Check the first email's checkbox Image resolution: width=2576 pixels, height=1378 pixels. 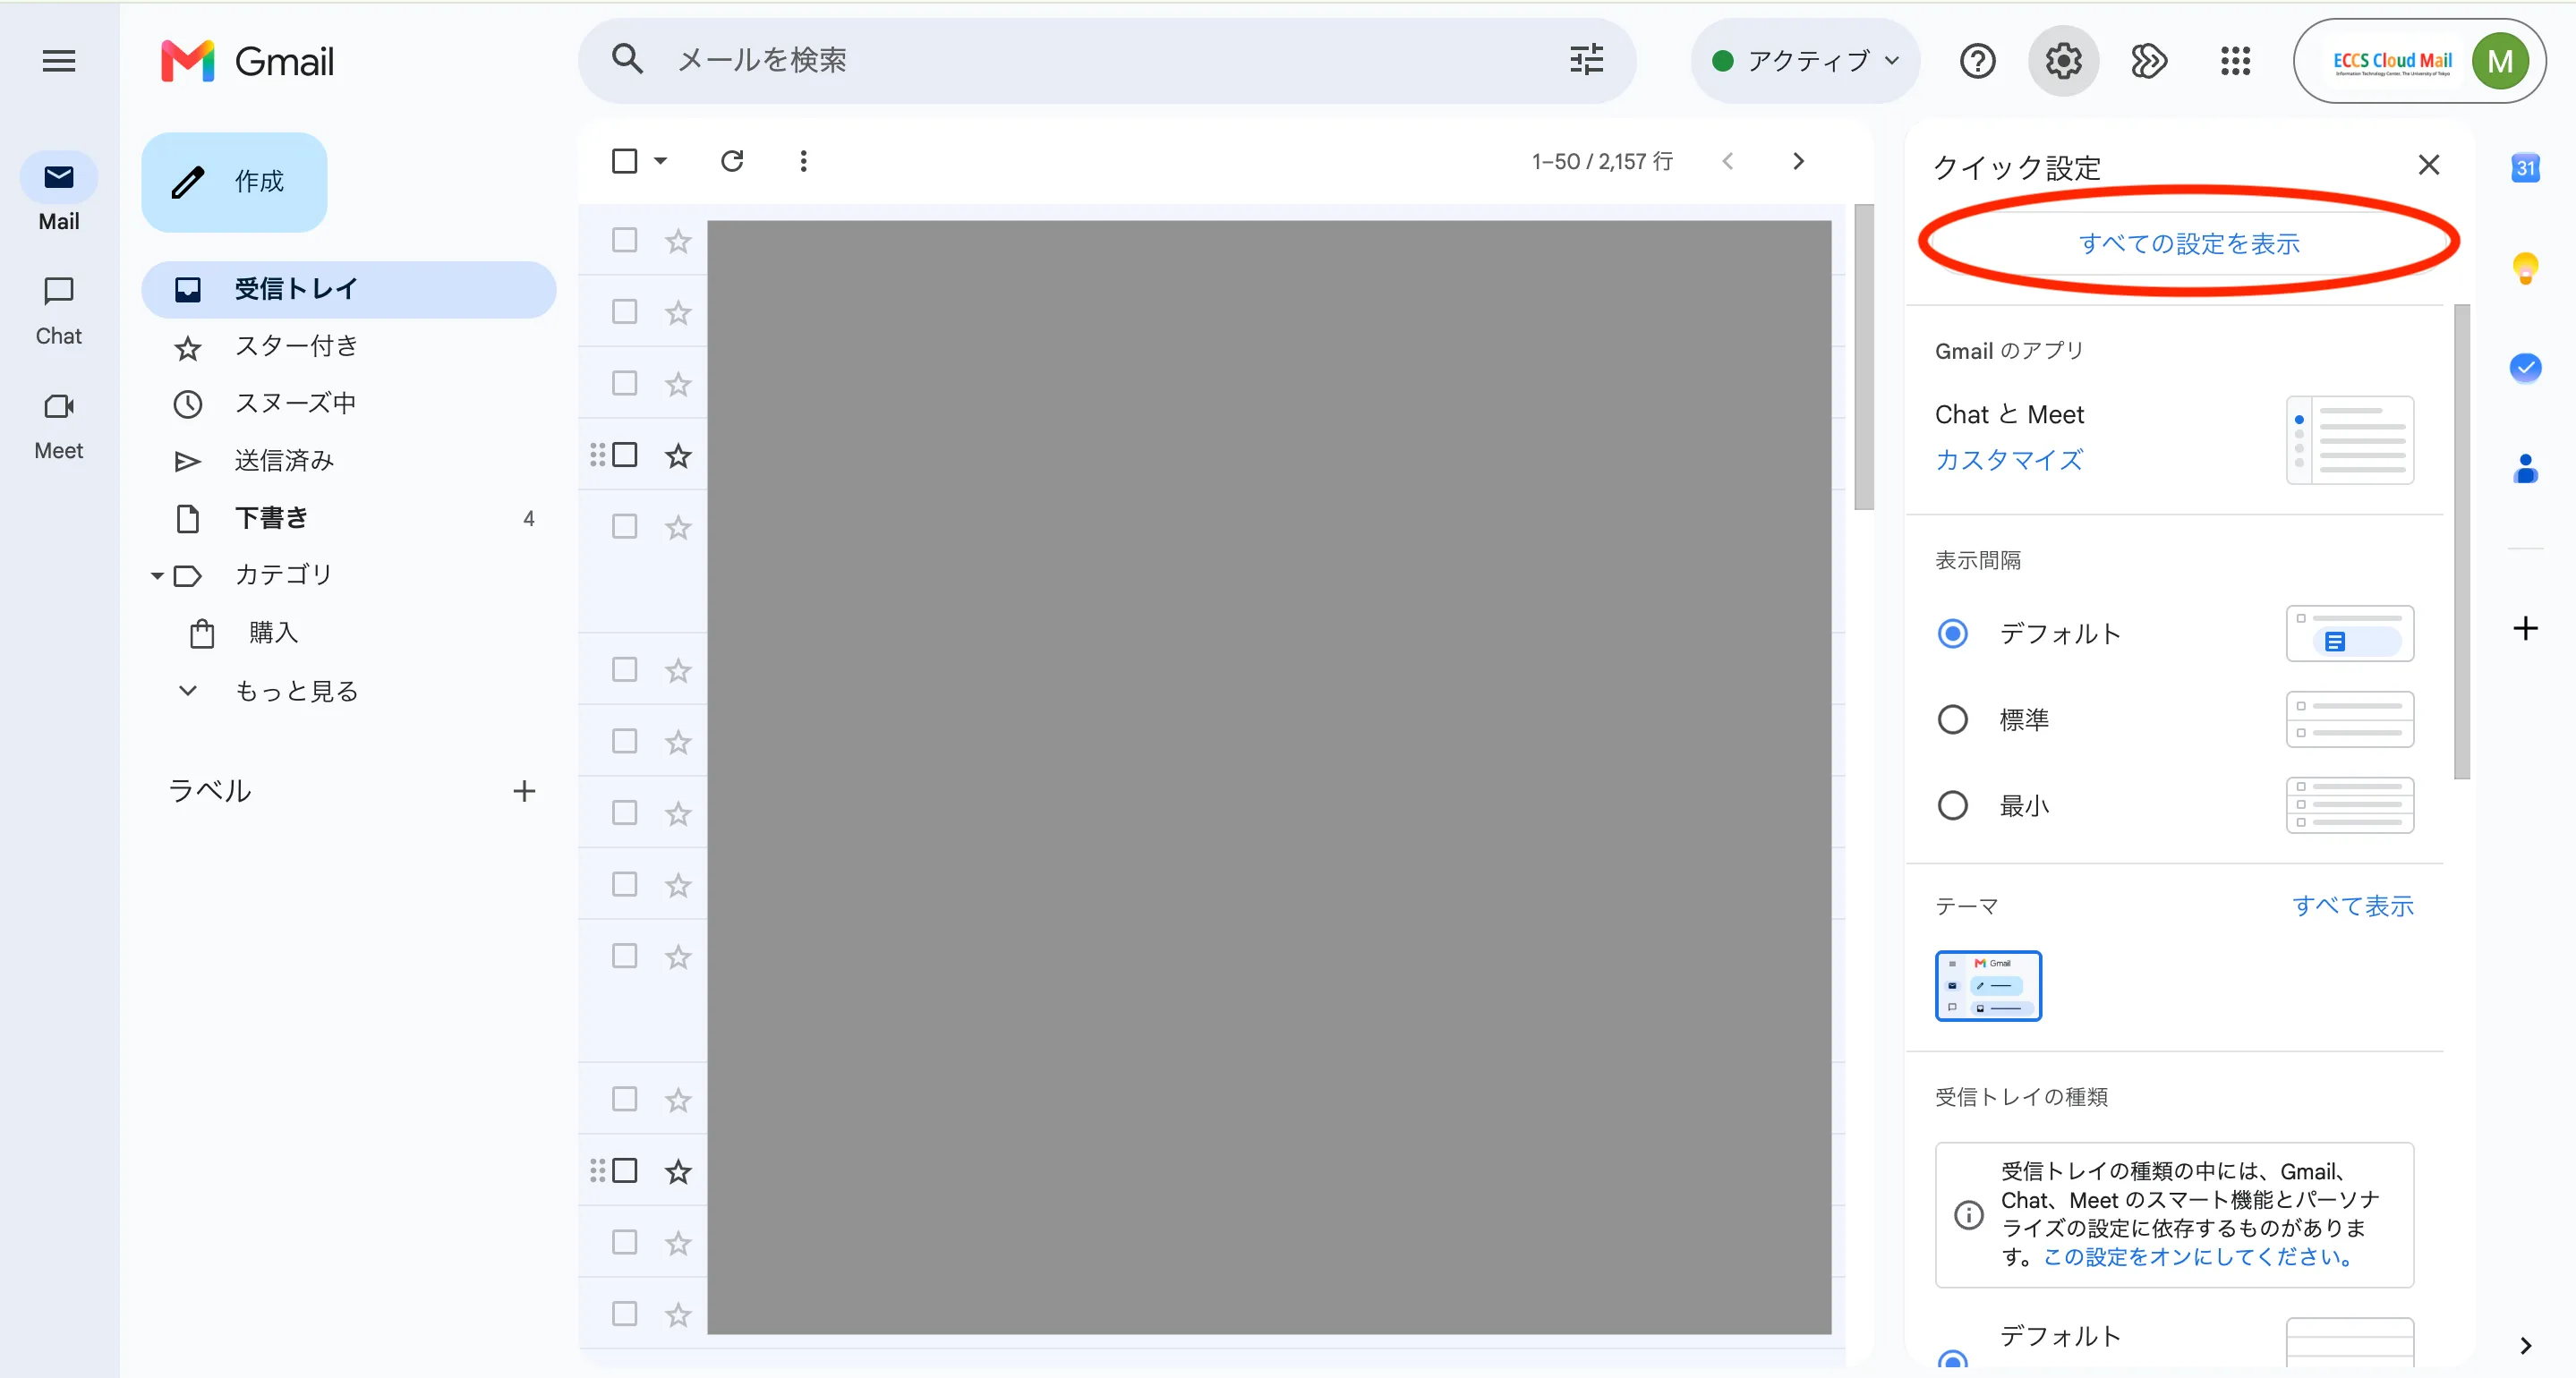pyautogui.click(x=624, y=241)
